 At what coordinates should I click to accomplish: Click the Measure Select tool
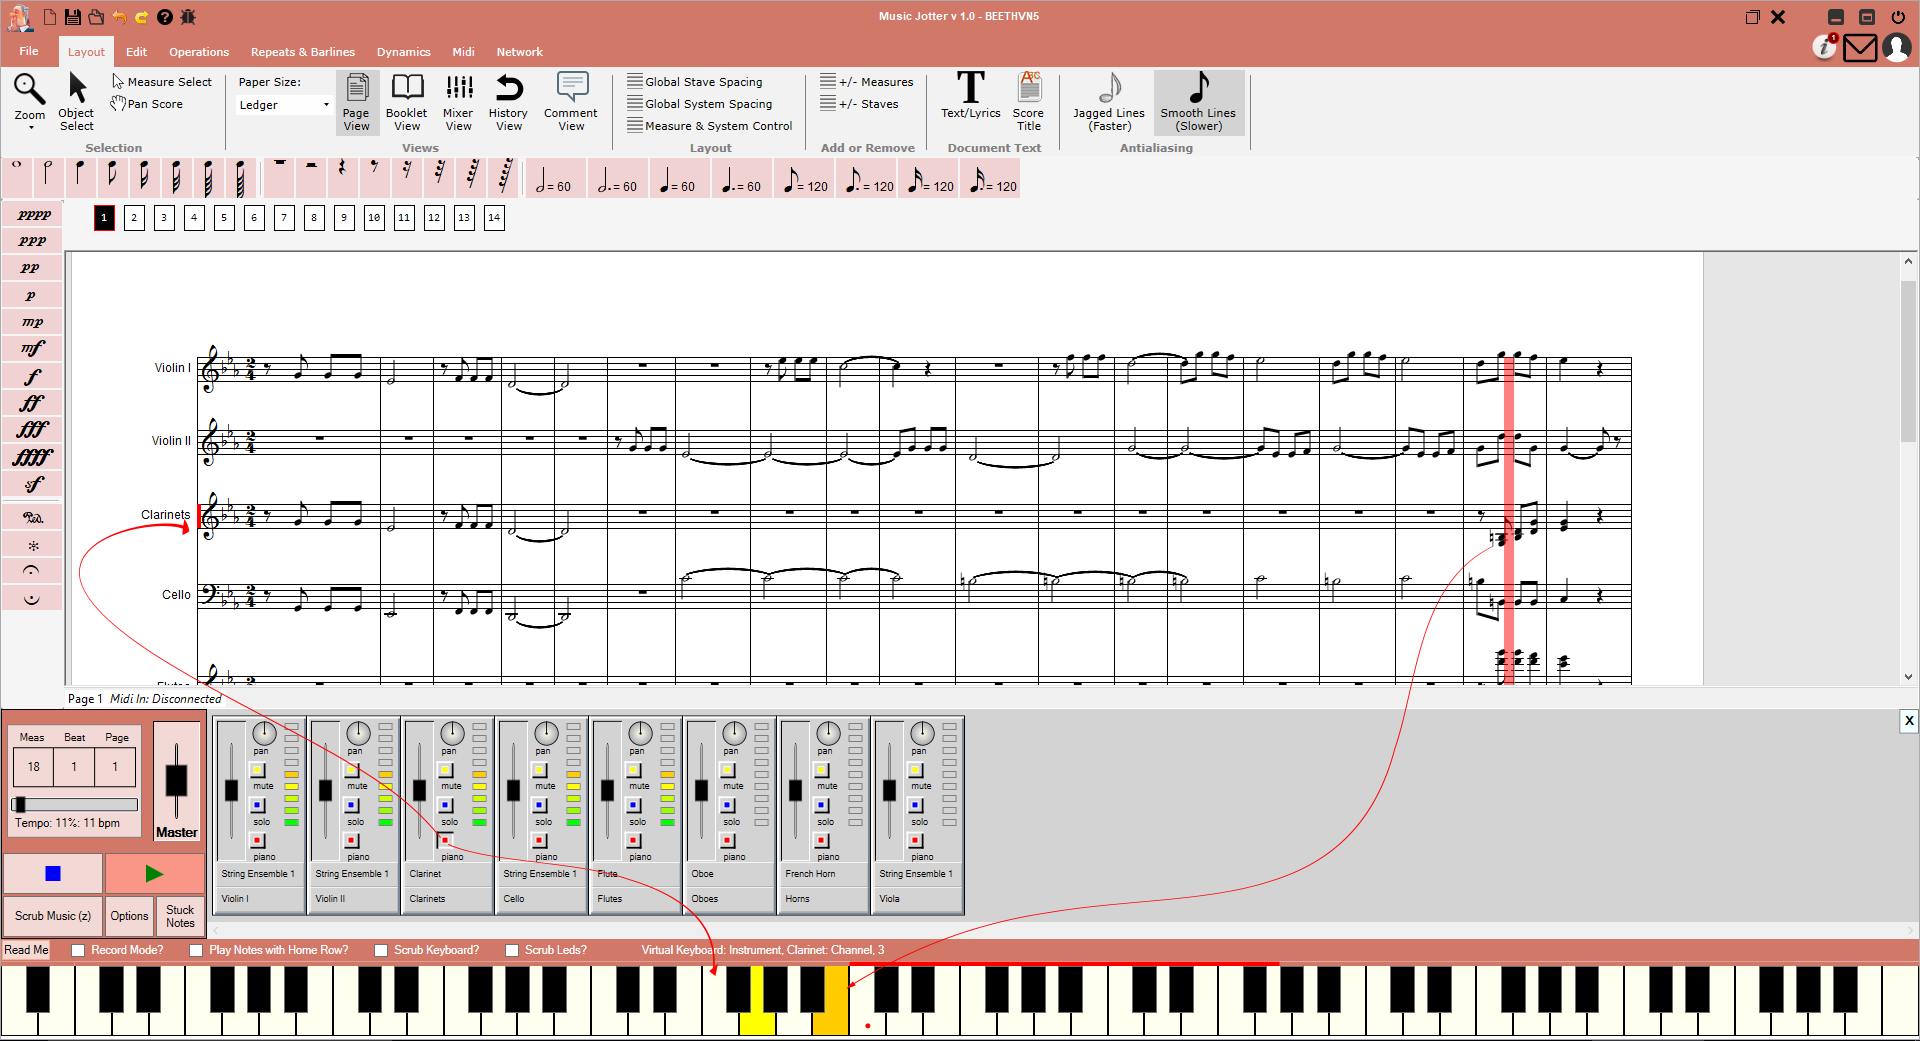(x=163, y=81)
